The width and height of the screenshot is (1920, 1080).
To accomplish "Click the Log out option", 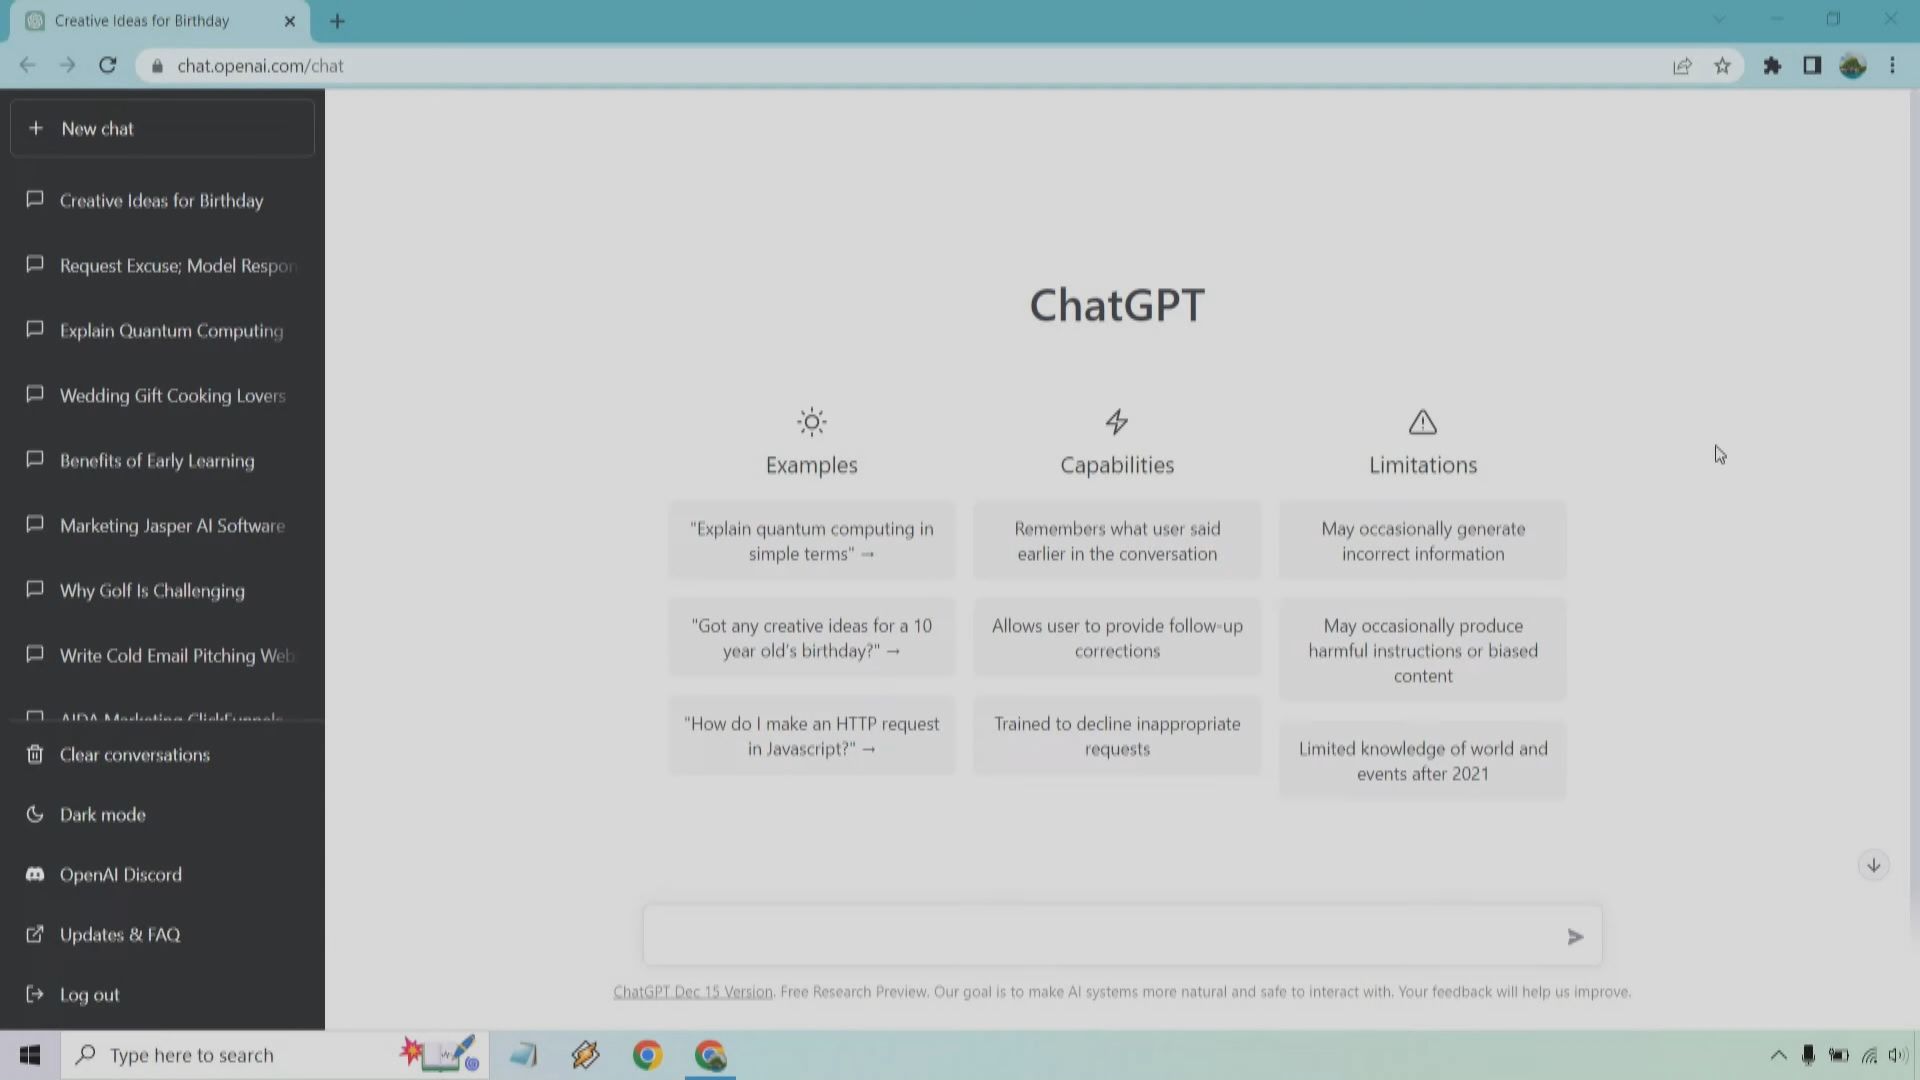I will coord(88,995).
